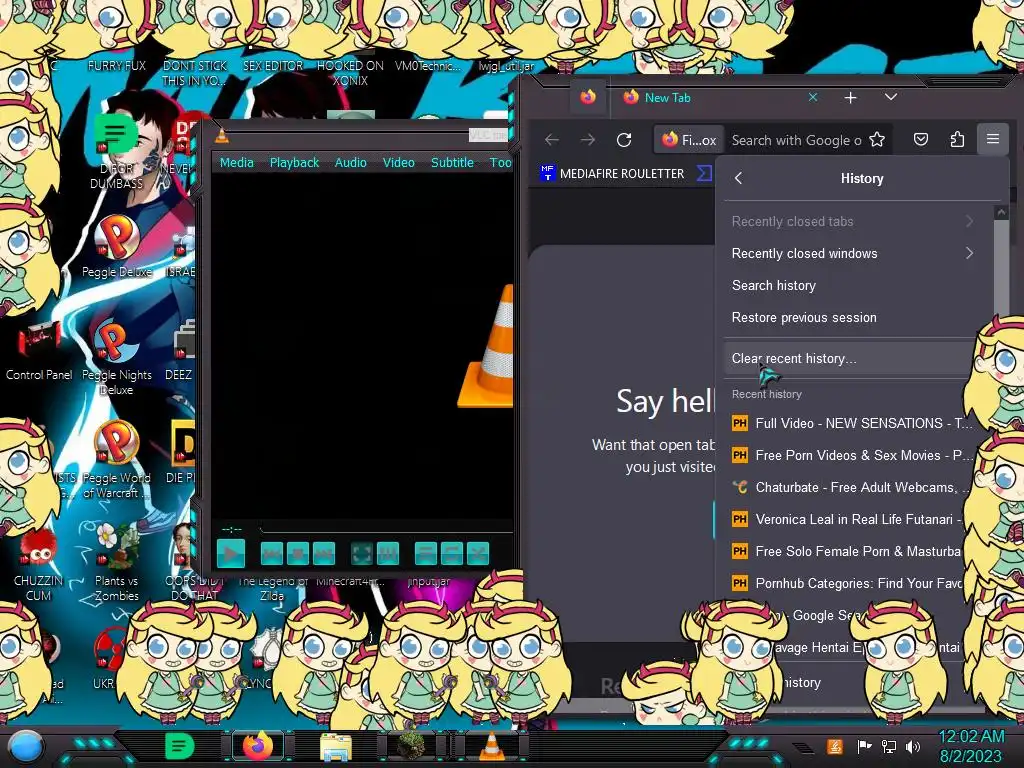1024x768 pixels.
Task: Select Peggle World of Warcraft icon
Action: click(x=116, y=460)
